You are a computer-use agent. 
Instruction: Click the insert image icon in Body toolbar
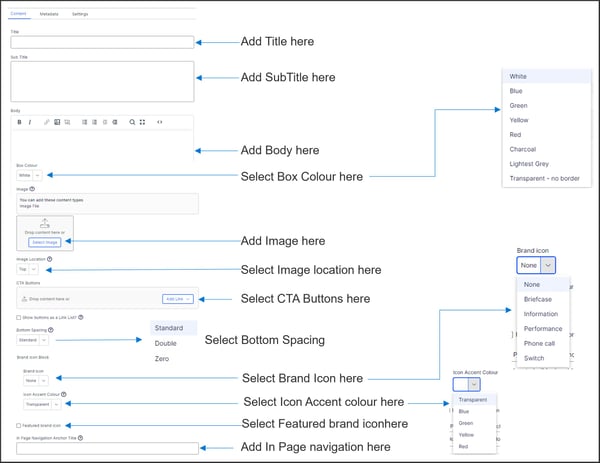(x=55, y=122)
